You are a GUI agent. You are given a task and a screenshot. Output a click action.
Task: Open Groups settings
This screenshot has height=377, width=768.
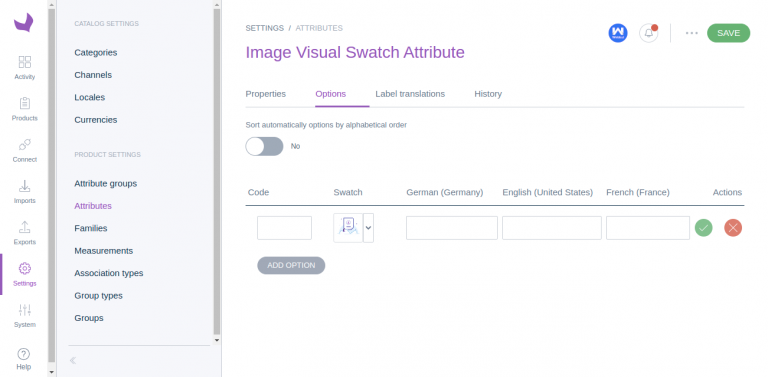point(89,318)
